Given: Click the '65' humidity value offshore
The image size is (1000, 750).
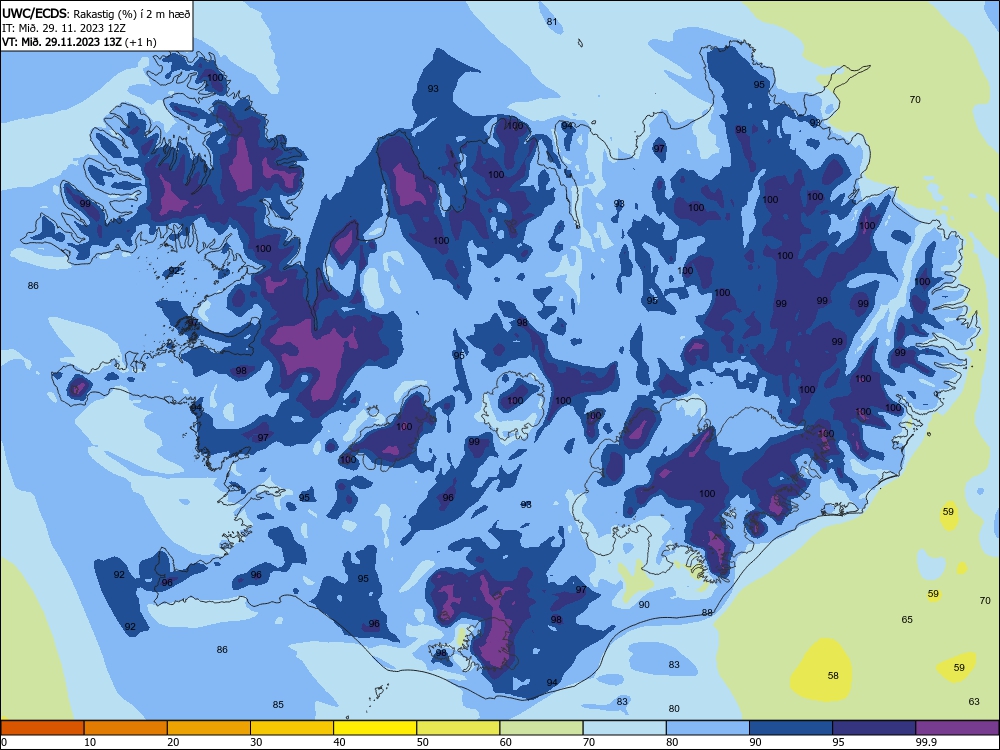Looking at the screenshot, I should (907, 619).
